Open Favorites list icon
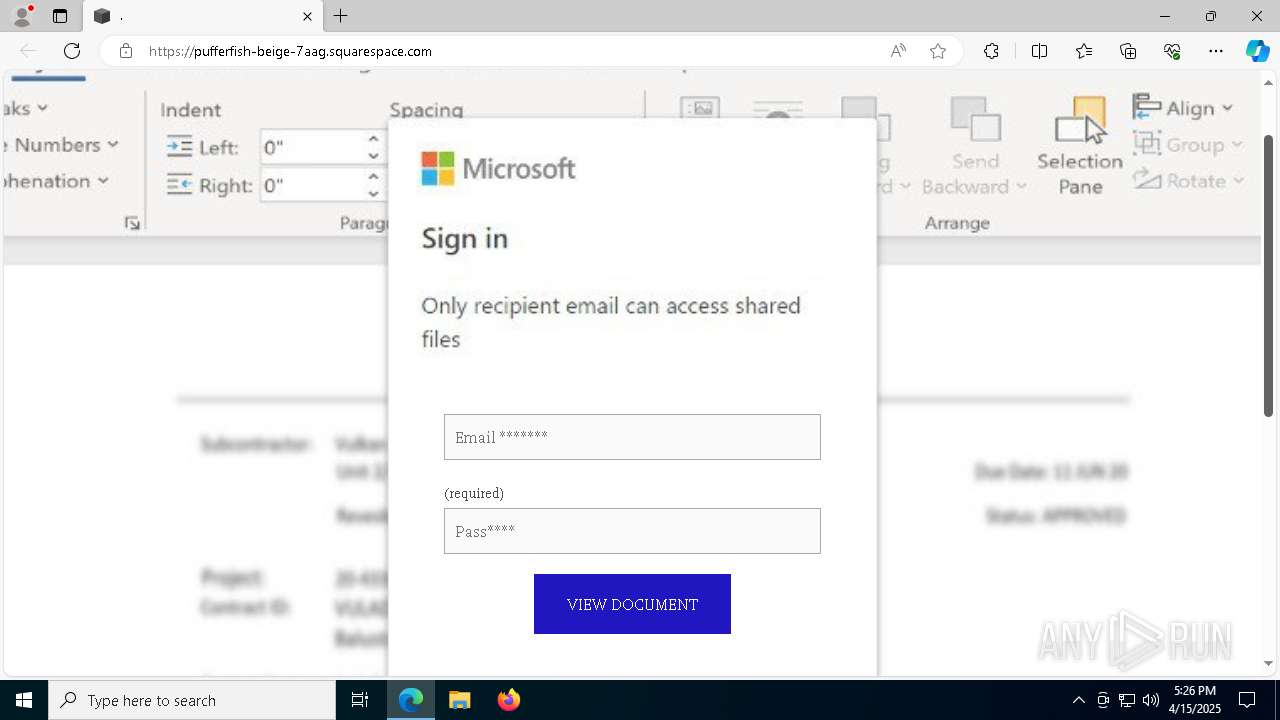The width and height of the screenshot is (1280, 720). [x=1084, y=51]
